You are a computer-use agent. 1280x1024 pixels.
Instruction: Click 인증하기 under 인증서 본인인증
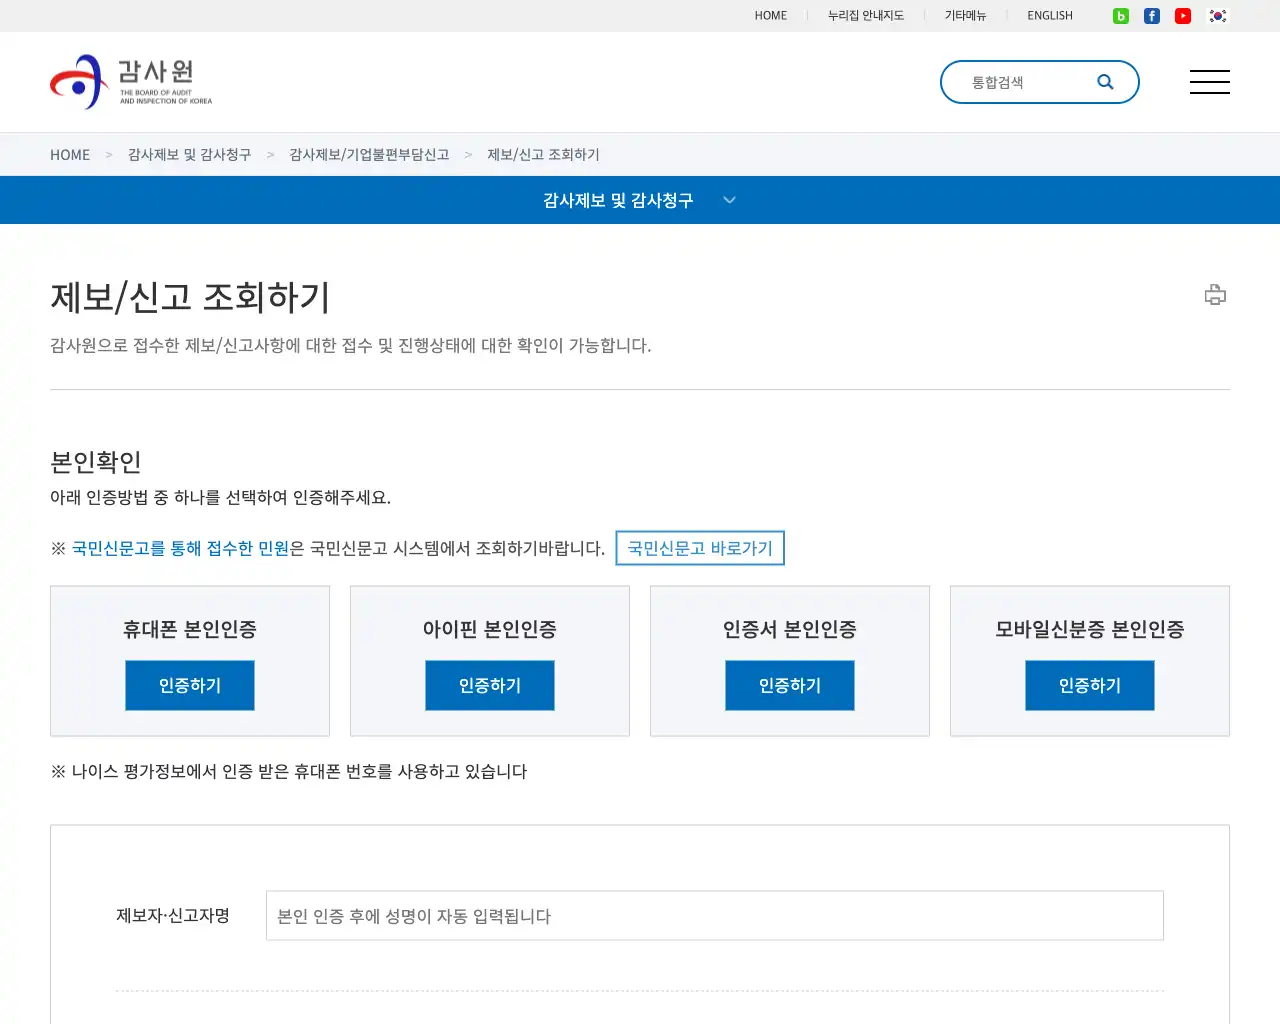click(790, 685)
